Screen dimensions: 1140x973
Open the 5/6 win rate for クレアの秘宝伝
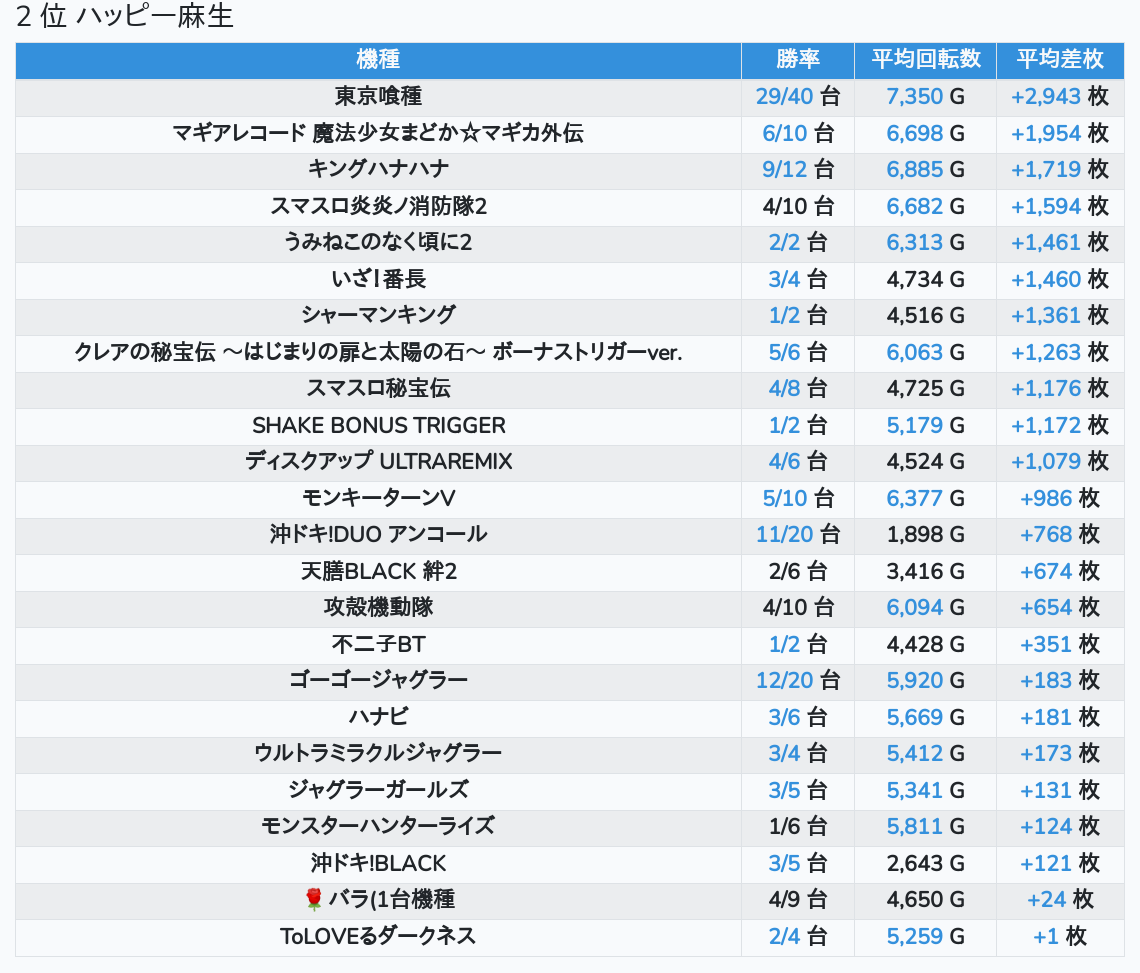point(784,352)
